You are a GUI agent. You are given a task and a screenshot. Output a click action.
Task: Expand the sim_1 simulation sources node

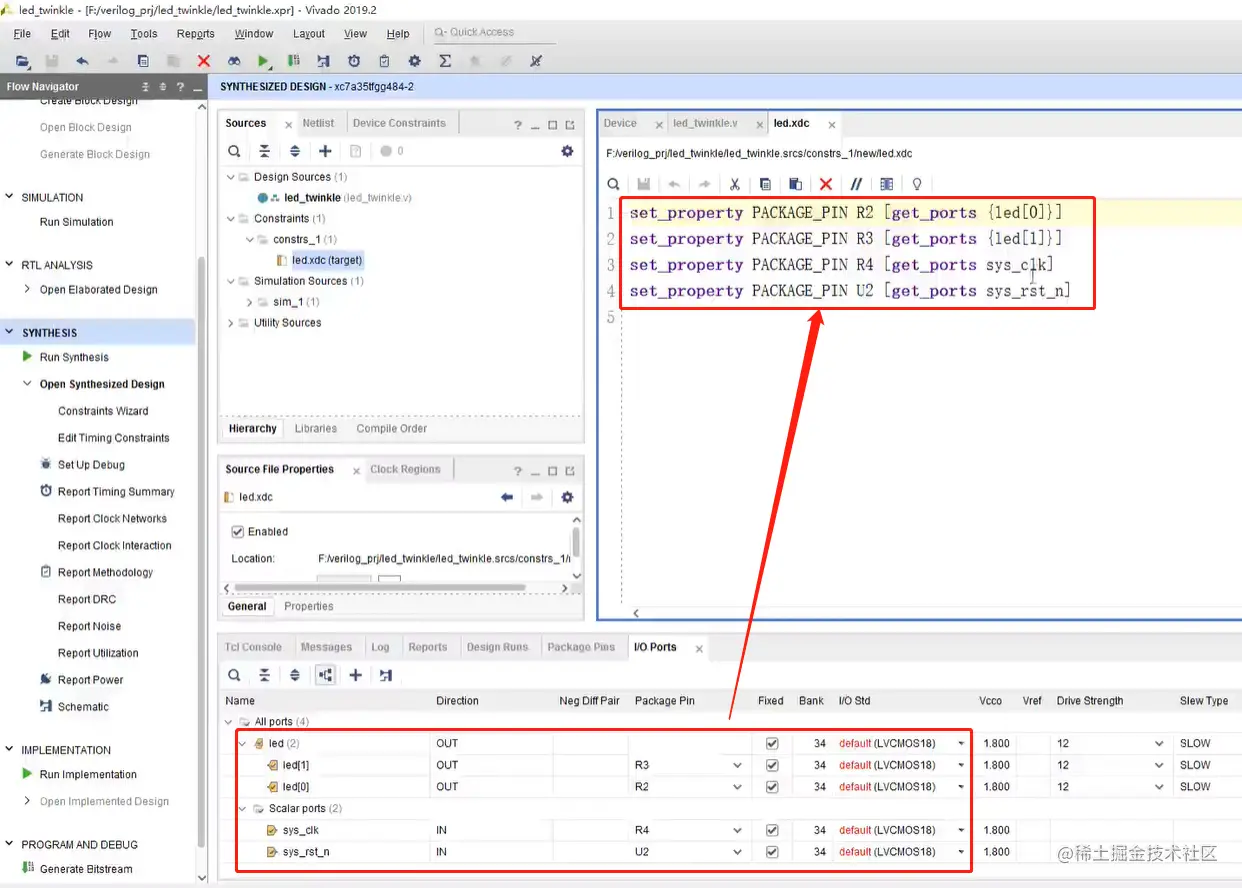click(249, 302)
